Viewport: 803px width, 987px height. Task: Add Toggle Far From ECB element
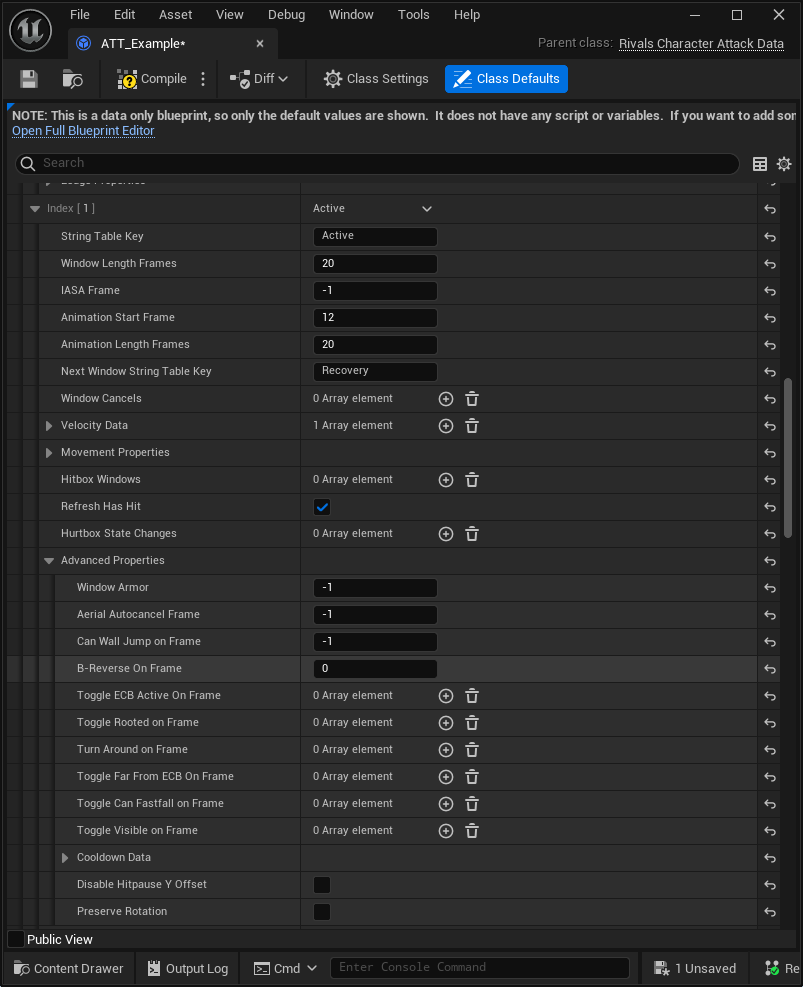(x=446, y=777)
